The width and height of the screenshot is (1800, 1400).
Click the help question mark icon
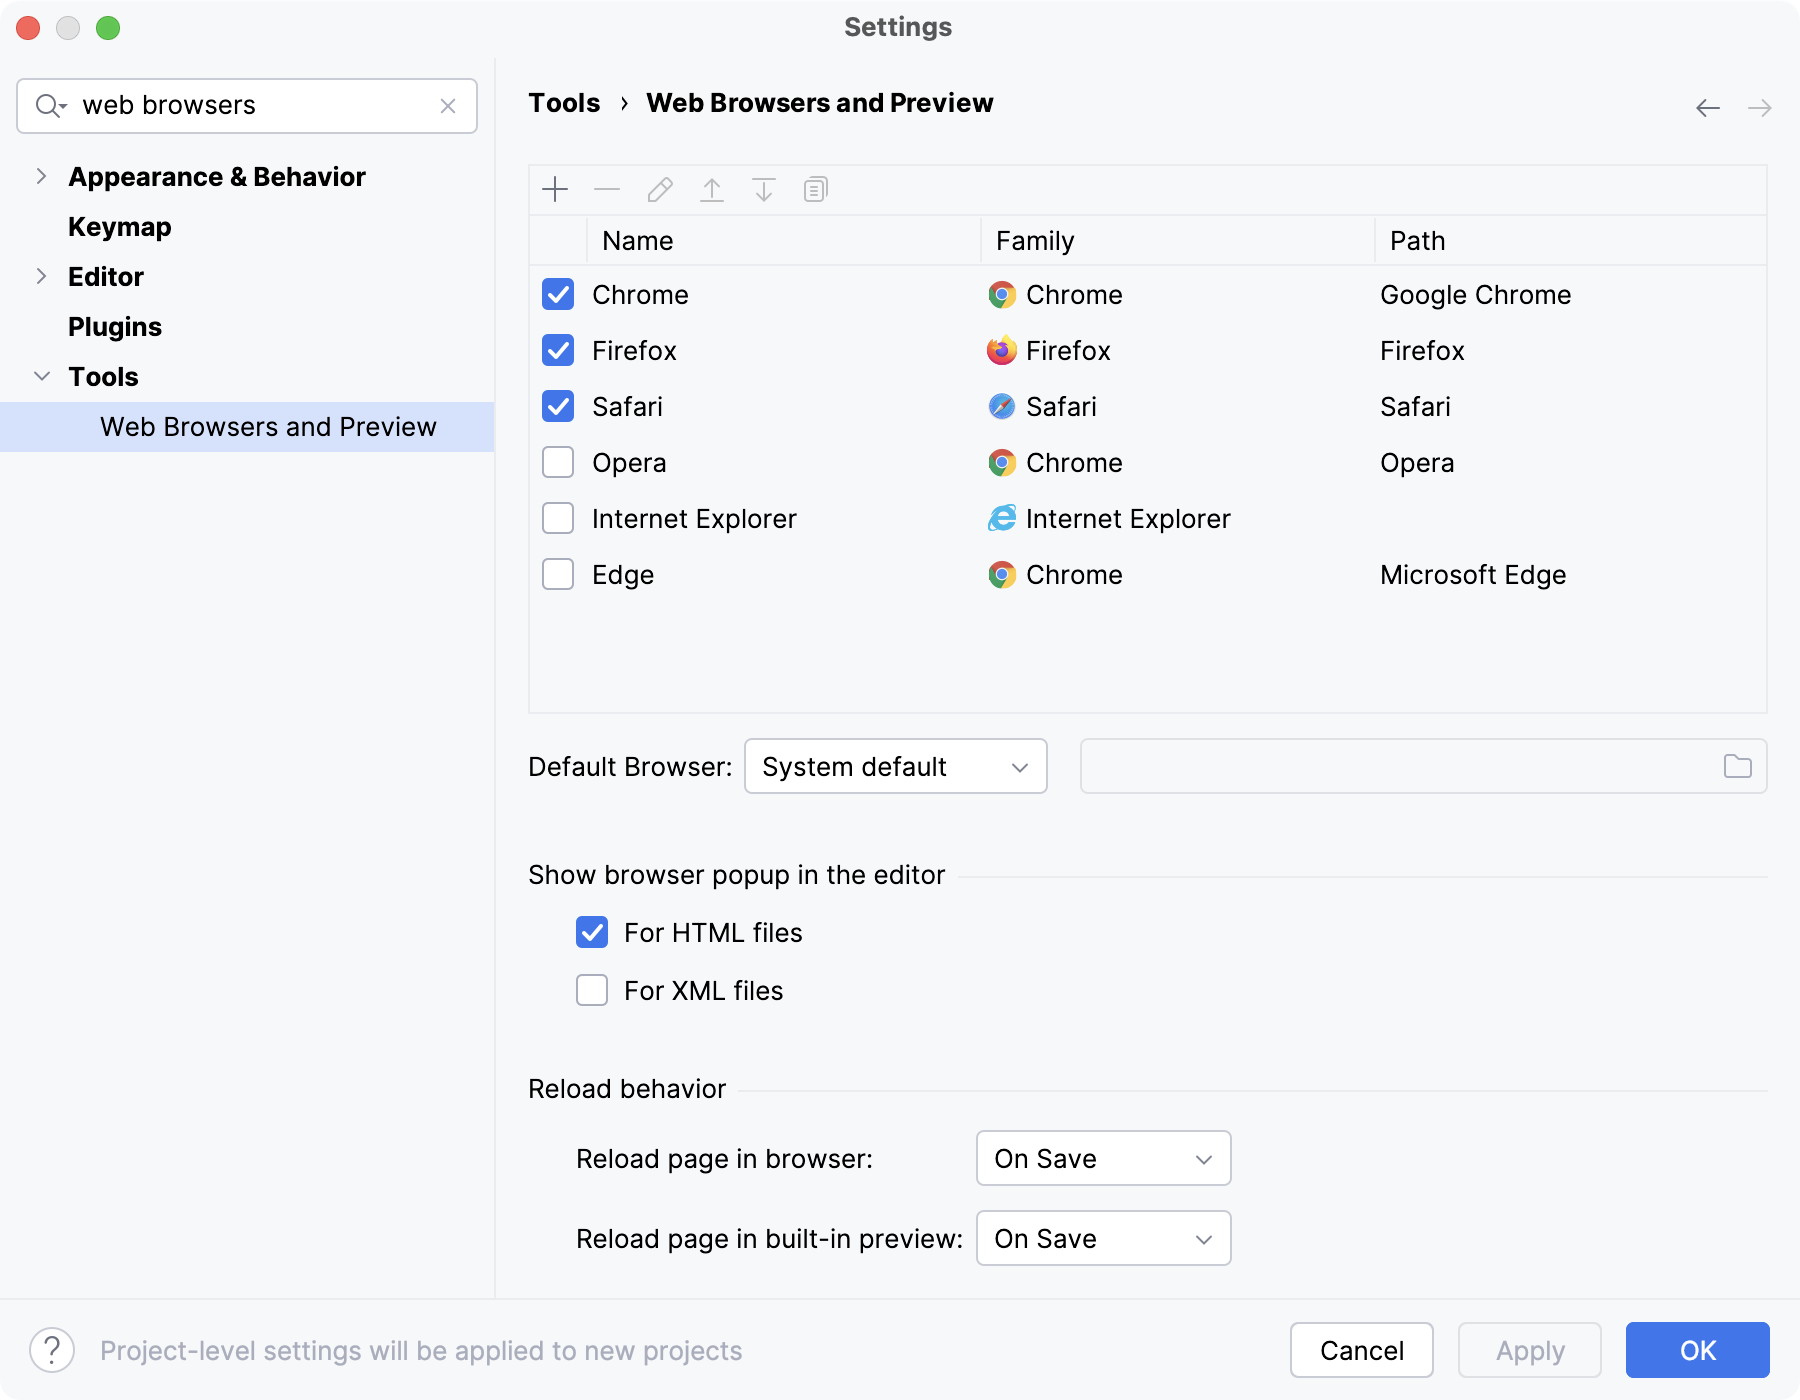[50, 1350]
